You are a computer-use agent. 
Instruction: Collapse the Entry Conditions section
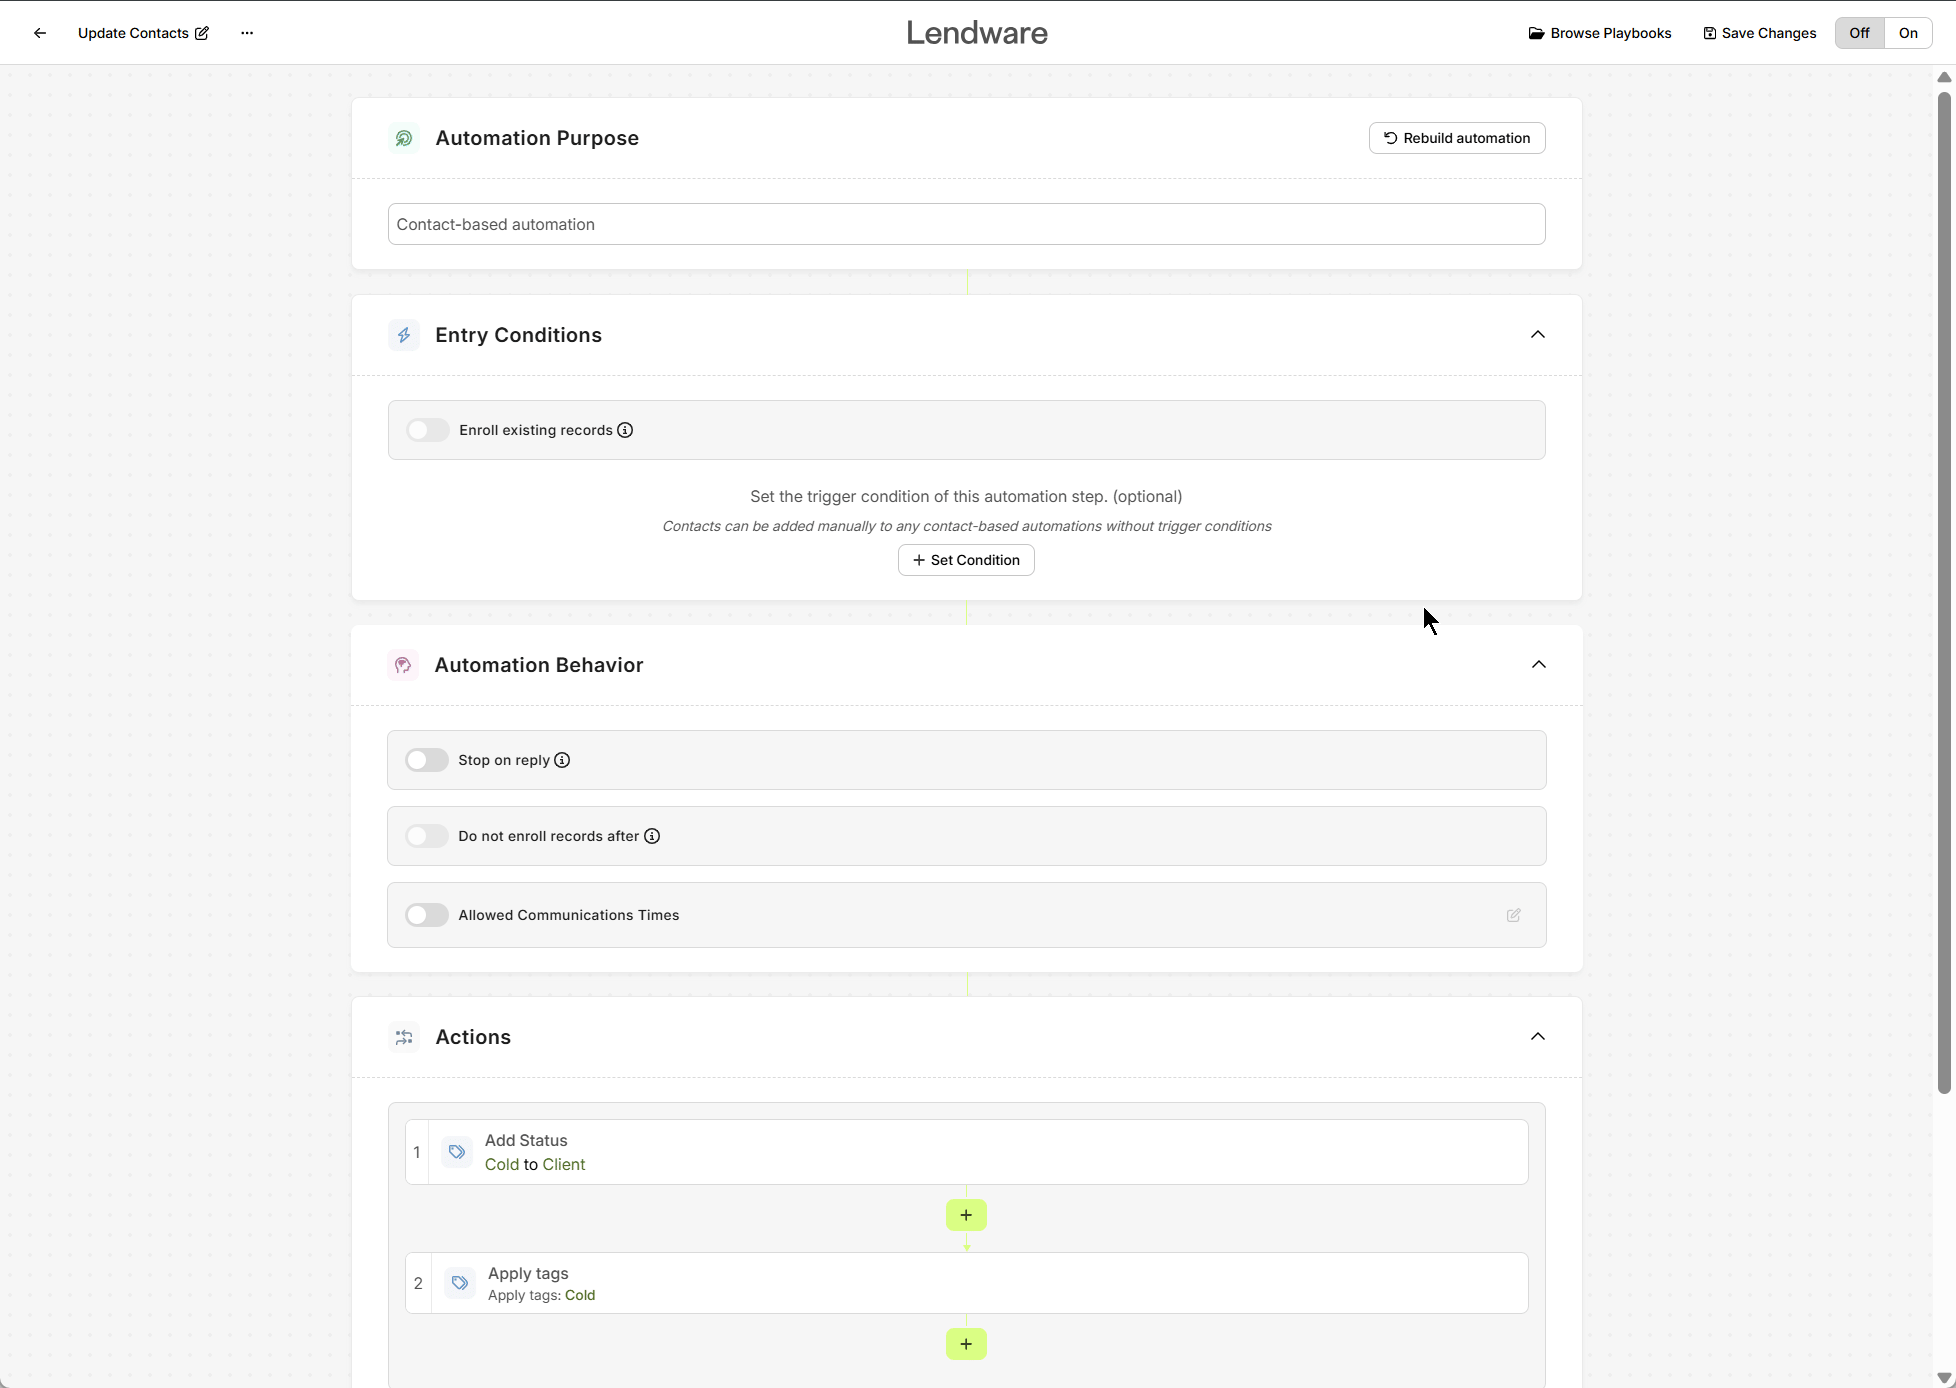(x=1538, y=334)
